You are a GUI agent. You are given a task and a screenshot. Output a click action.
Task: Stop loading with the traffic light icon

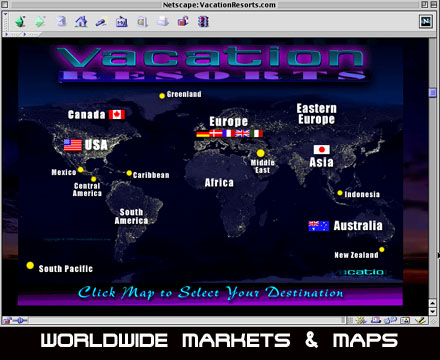pyautogui.click(x=203, y=22)
